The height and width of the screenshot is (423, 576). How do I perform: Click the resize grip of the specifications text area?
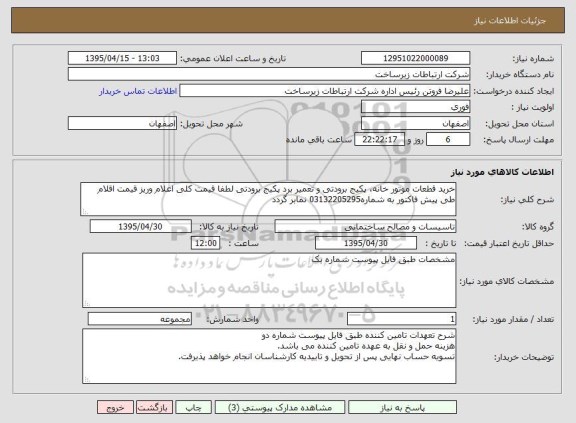click(87, 303)
